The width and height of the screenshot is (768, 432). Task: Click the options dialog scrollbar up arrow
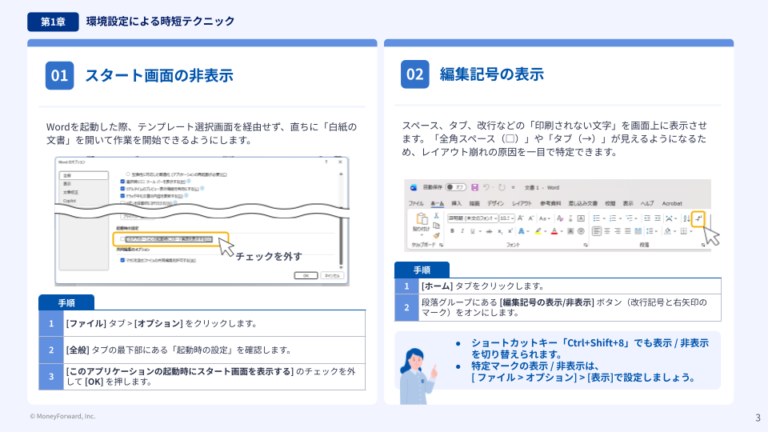pyautogui.click(x=341, y=174)
